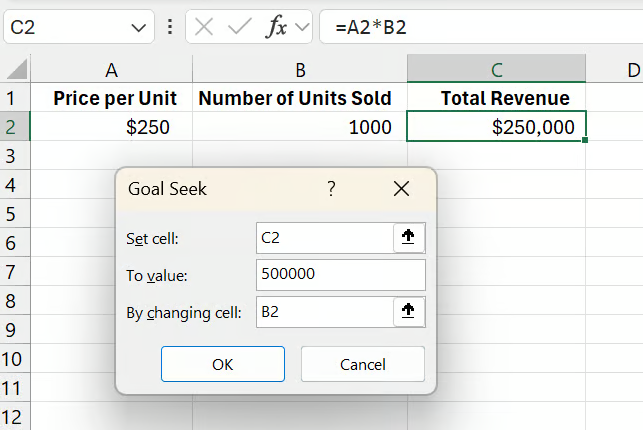Select column B header
Viewport: 643px width, 430px height.
coord(299,70)
